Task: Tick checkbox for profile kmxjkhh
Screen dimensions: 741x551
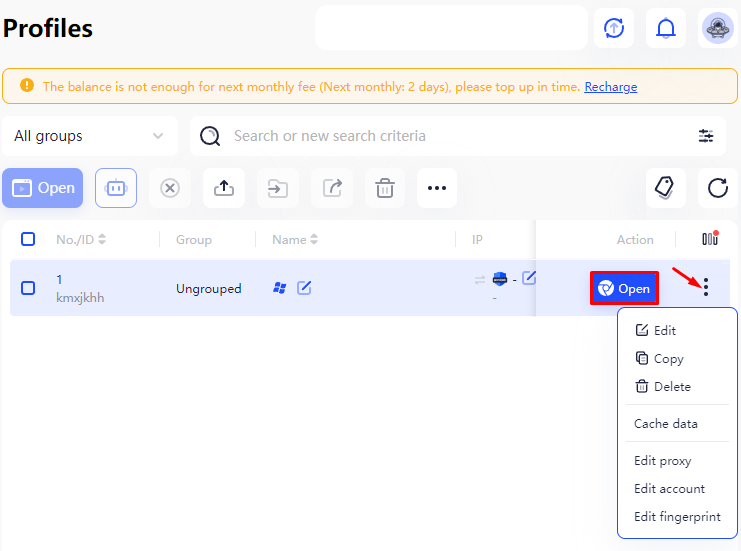Action: tap(28, 288)
